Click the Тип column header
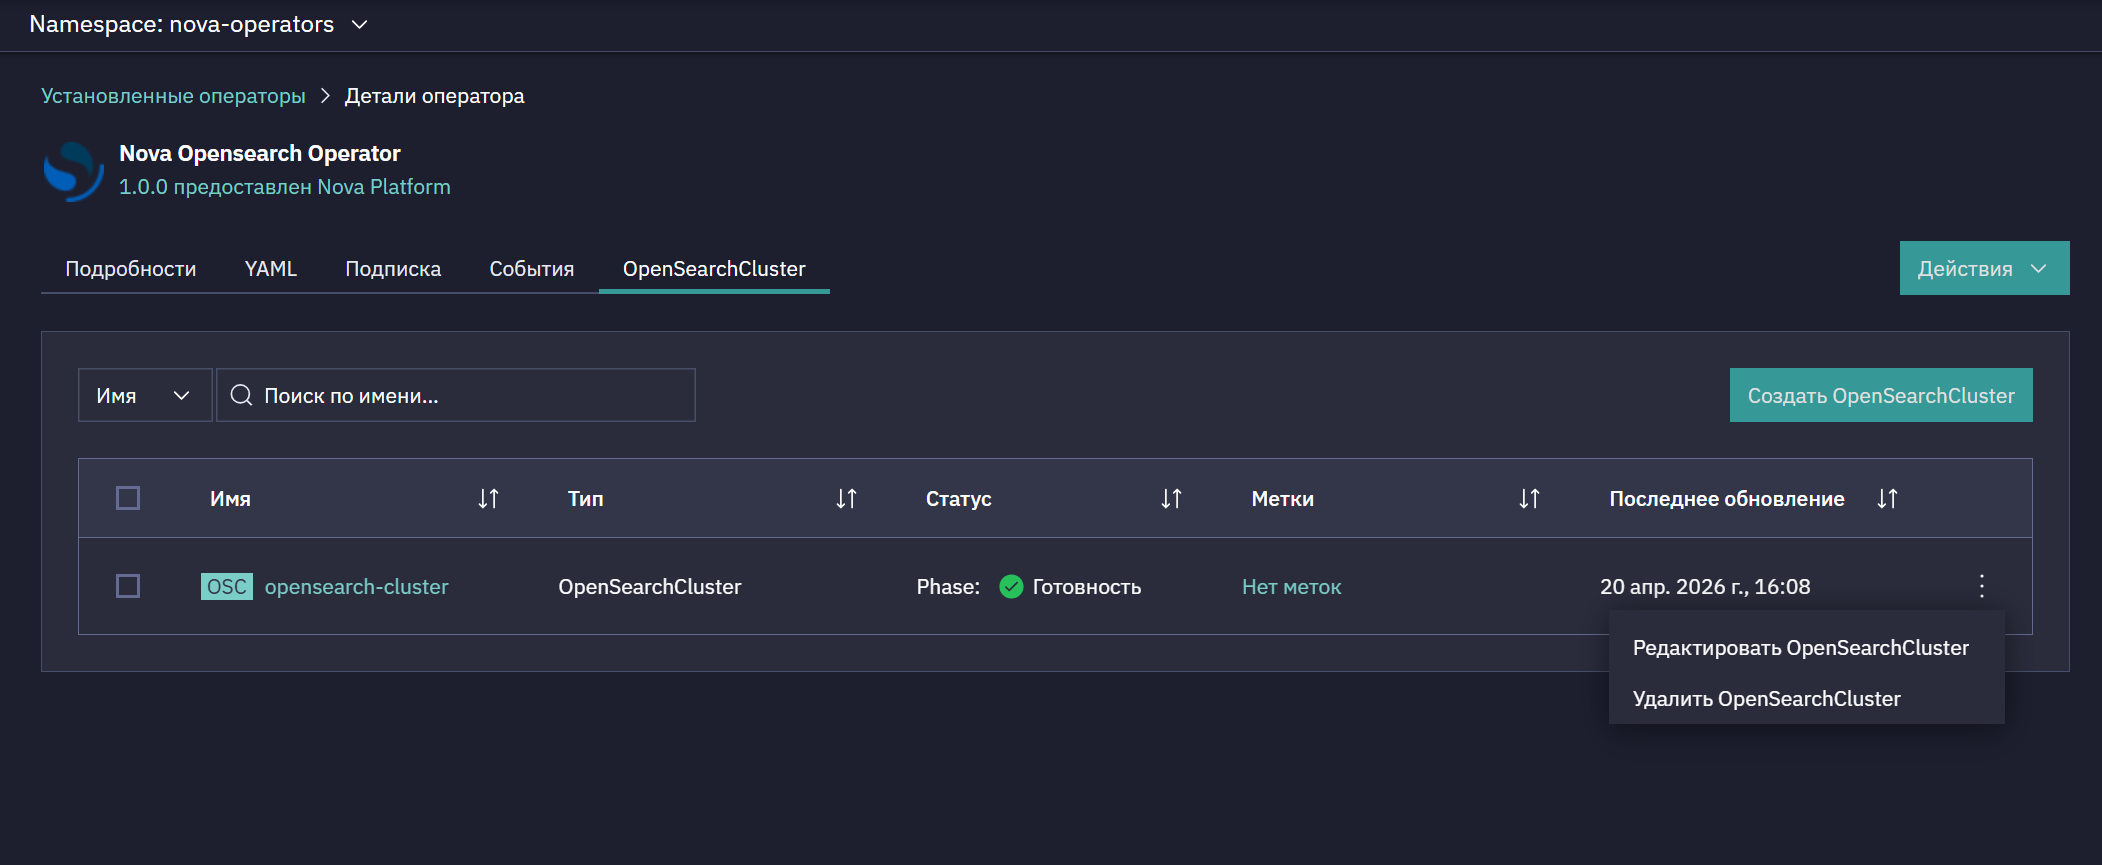 [x=586, y=499]
